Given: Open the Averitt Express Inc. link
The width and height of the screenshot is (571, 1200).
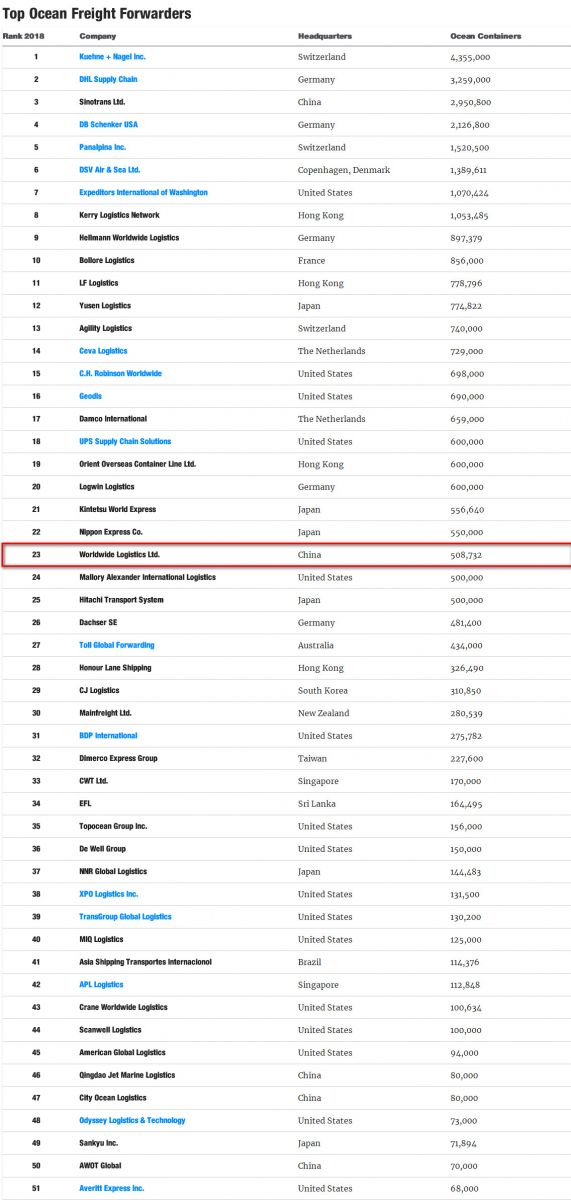Looking at the screenshot, I should (111, 1188).
